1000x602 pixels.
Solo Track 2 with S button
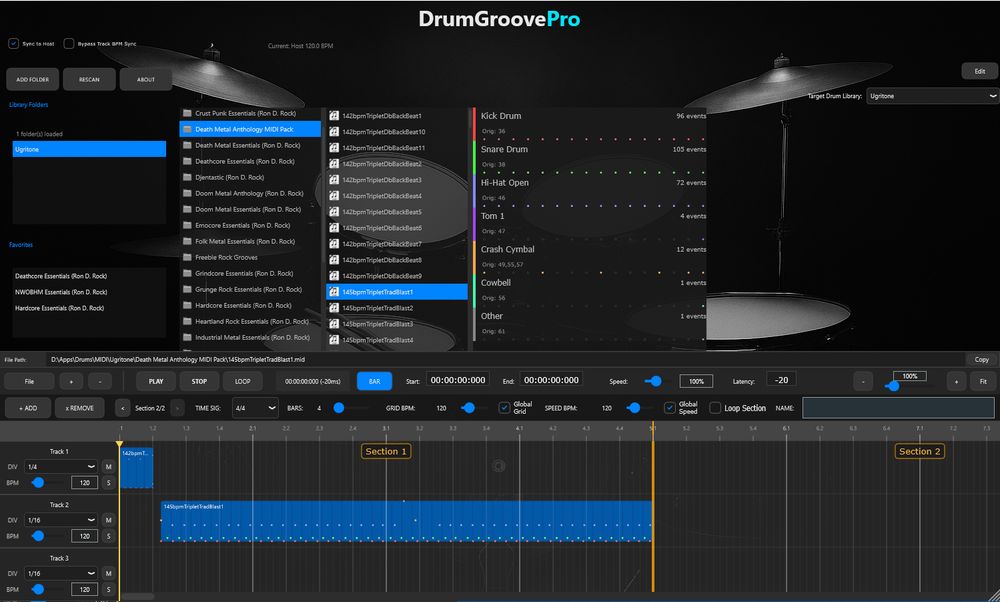(x=107, y=536)
